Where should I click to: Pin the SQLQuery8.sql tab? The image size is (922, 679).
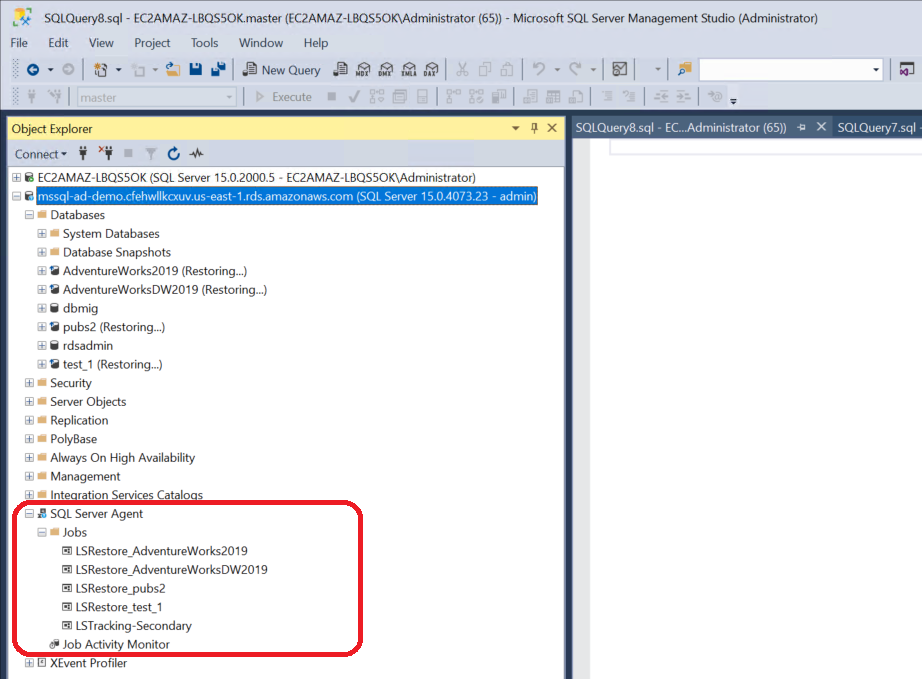click(801, 128)
